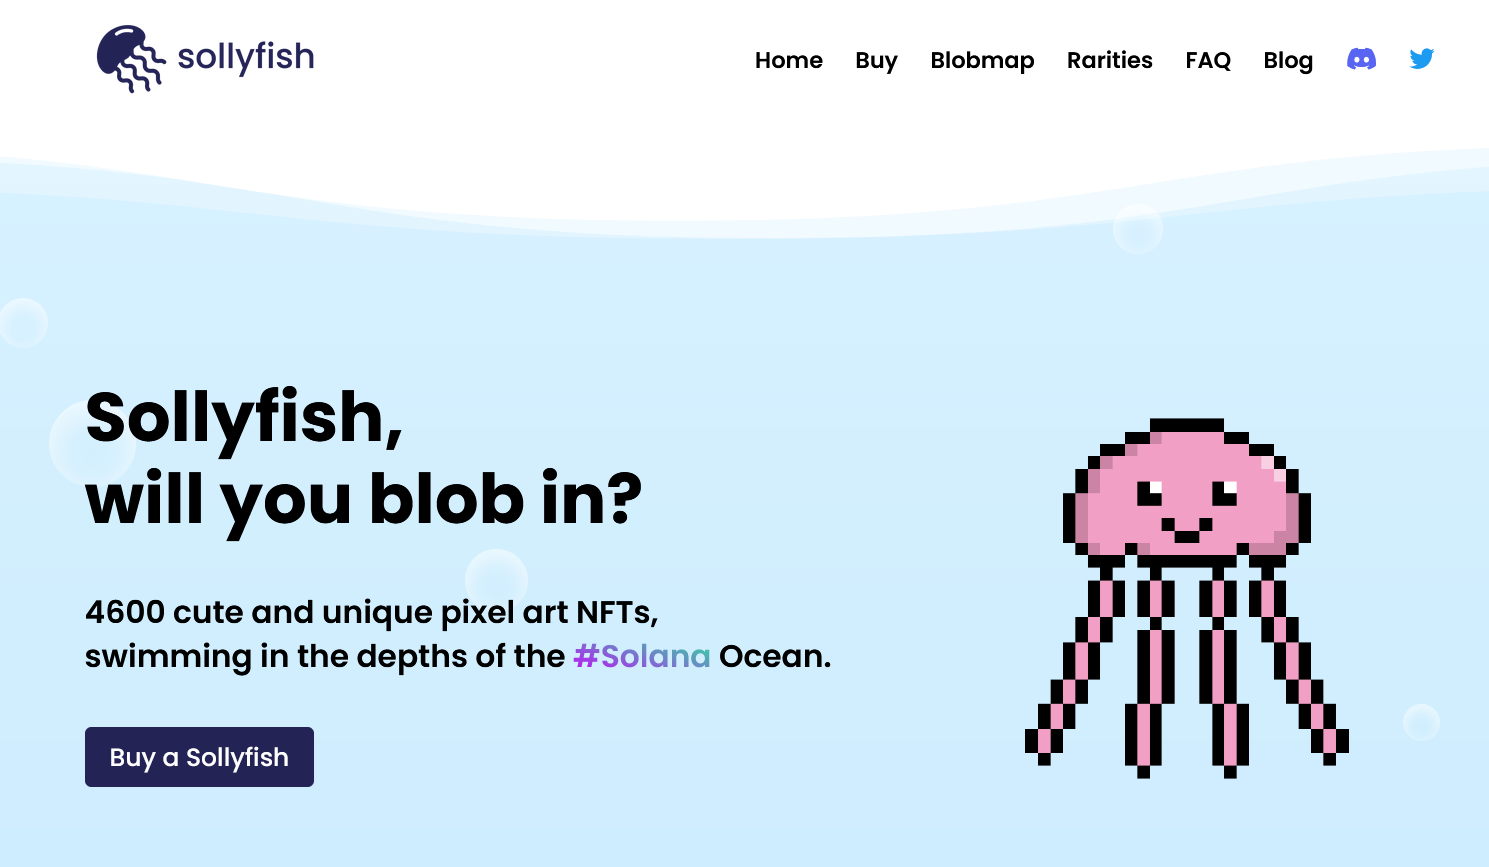The width and height of the screenshot is (1489, 867).
Task: Click the bubble above the word pixel
Action: (496, 579)
